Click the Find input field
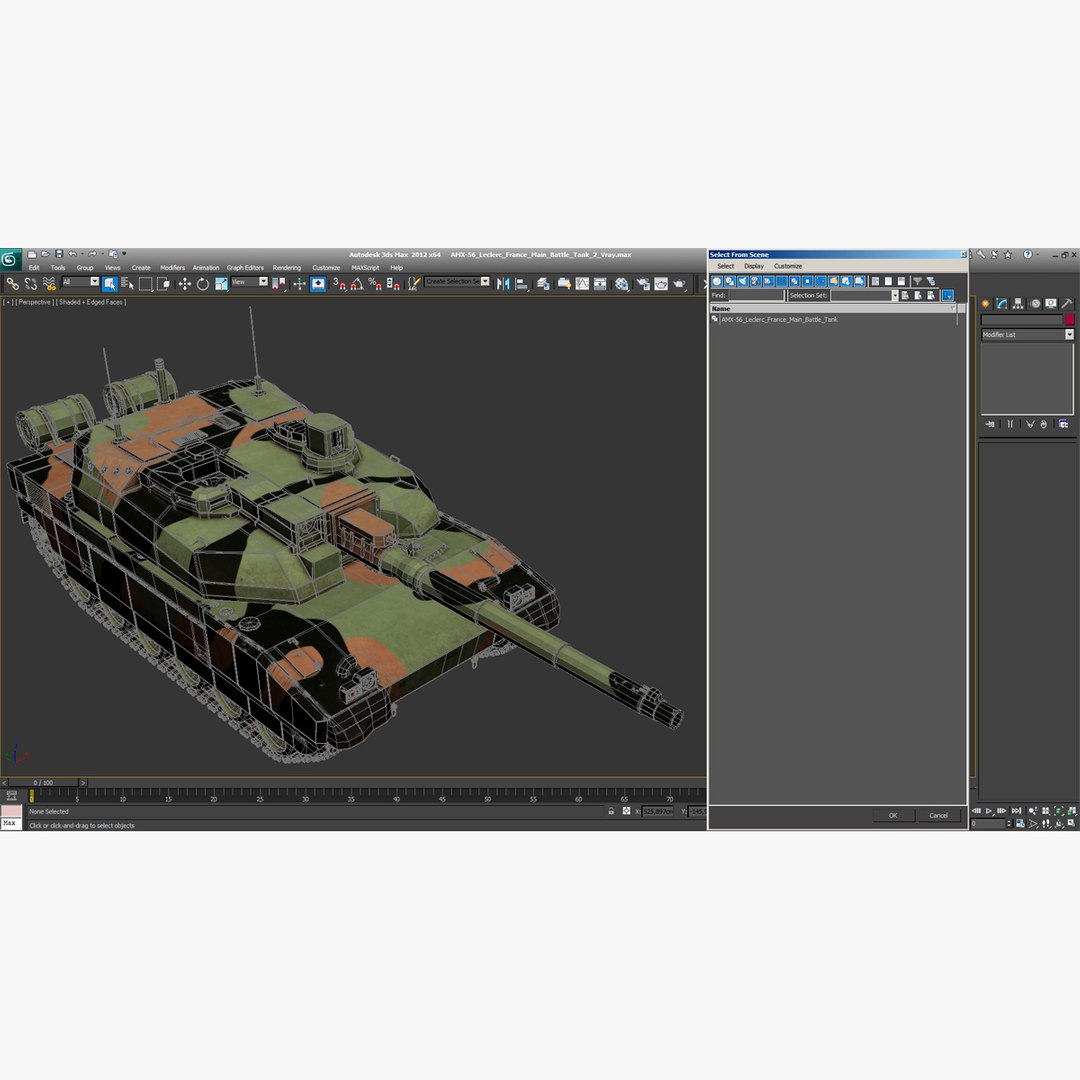 pos(756,295)
